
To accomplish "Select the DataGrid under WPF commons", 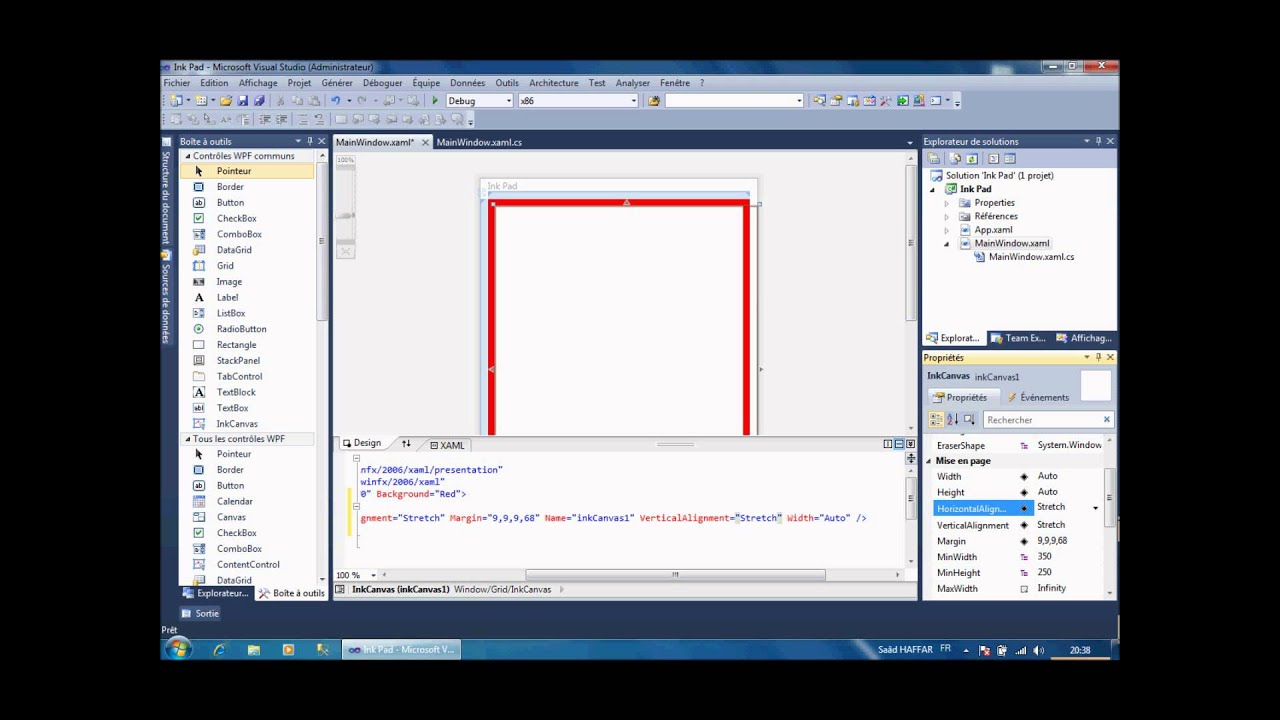I will tap(246, 250).
